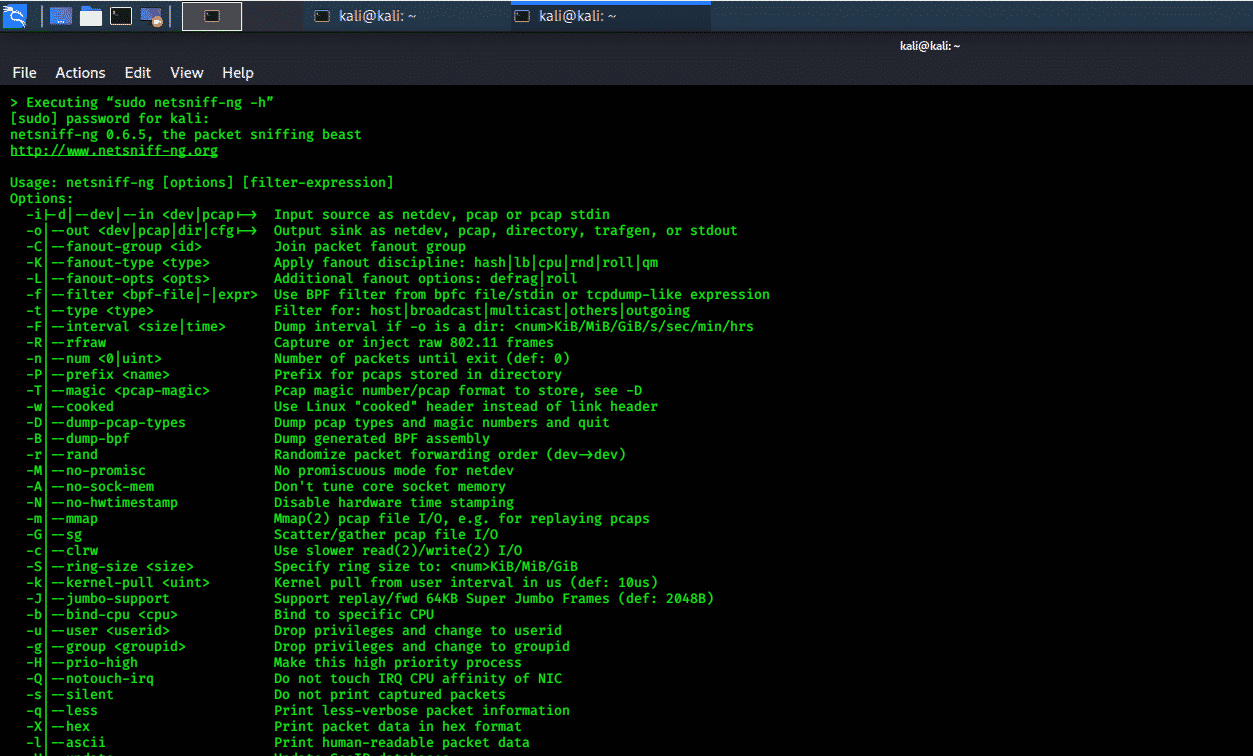Select the highlighted terminal taskbar button
Image resolution: width=1253 pixels, height=756 pixels.
pyautogui.click(x=212, y=16)
